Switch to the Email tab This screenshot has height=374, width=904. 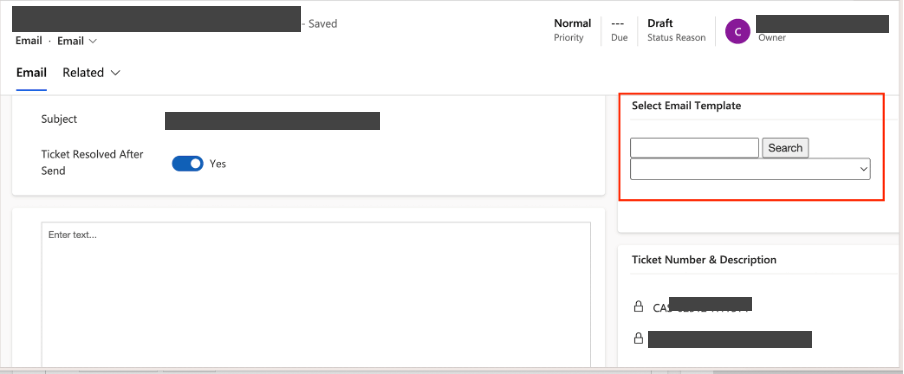pyautogui.click(x=31, y=73)
